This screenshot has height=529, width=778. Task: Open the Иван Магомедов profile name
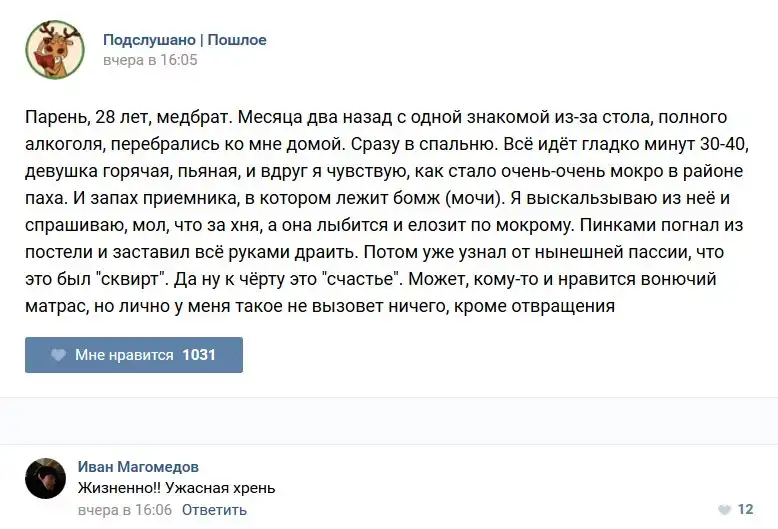coord(138,467)
